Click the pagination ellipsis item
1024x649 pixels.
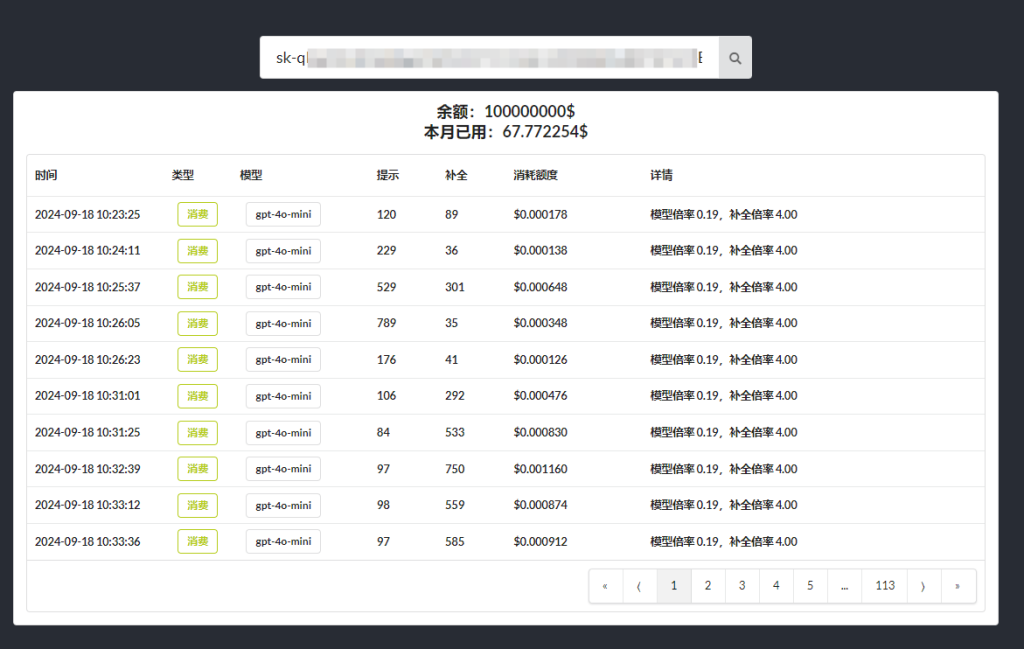(x=844, y=586)
